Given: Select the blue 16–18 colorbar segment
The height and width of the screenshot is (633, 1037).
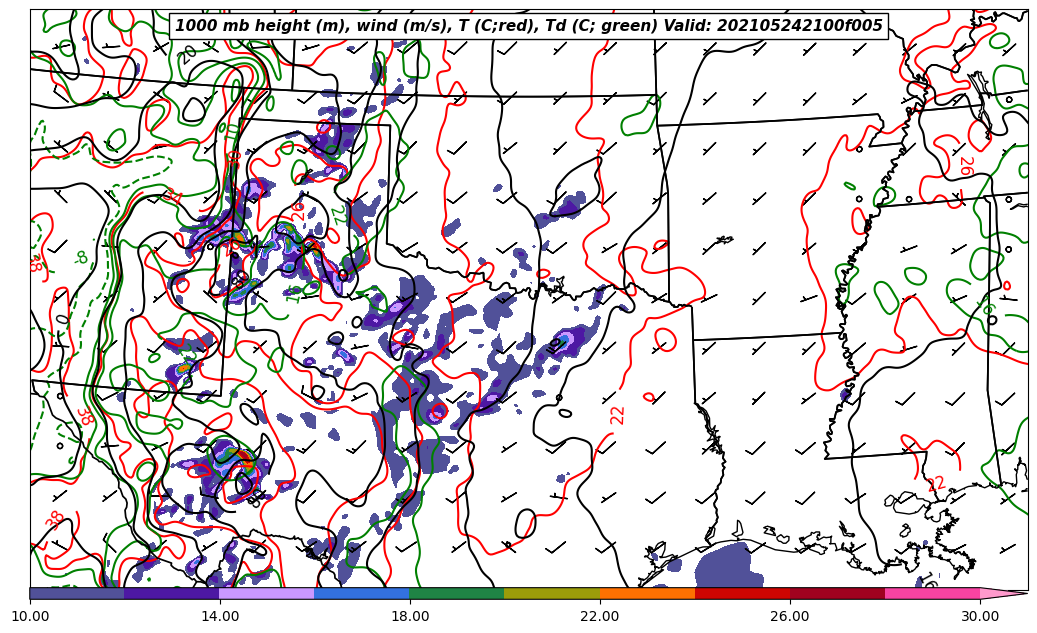Looking at the screenshot, I should 362,593.
